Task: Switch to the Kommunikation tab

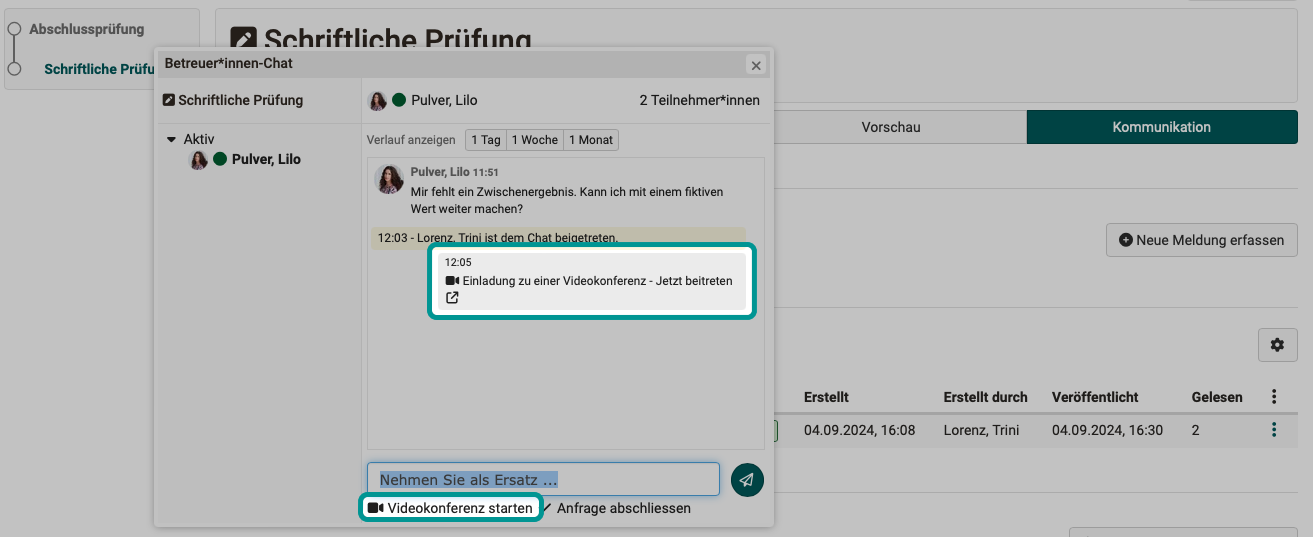Action: point(1161,127)
